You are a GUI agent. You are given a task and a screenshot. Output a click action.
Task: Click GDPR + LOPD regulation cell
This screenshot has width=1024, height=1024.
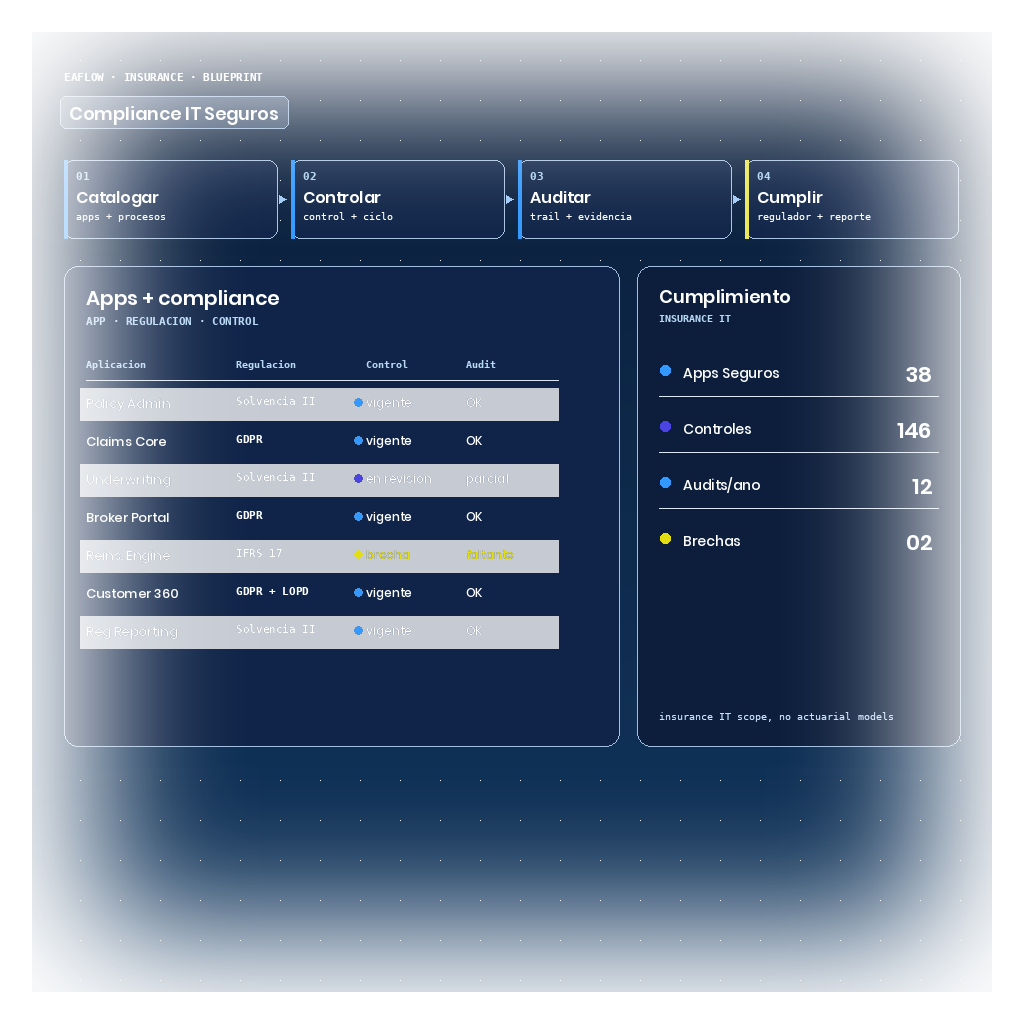click(x=272, y=591)
